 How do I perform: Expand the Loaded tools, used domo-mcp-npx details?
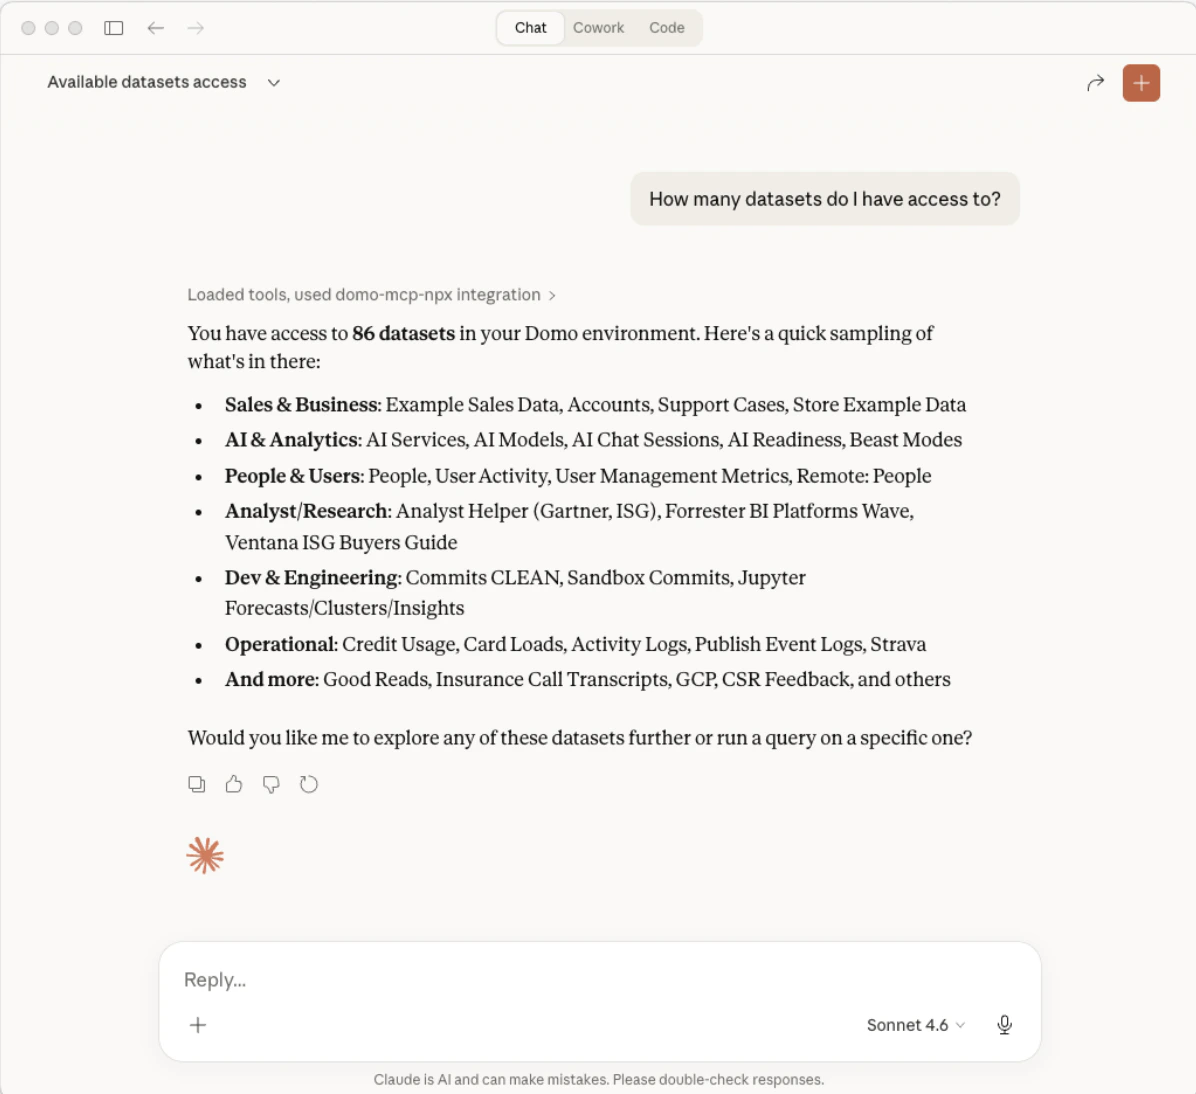(x=371, y=295)
